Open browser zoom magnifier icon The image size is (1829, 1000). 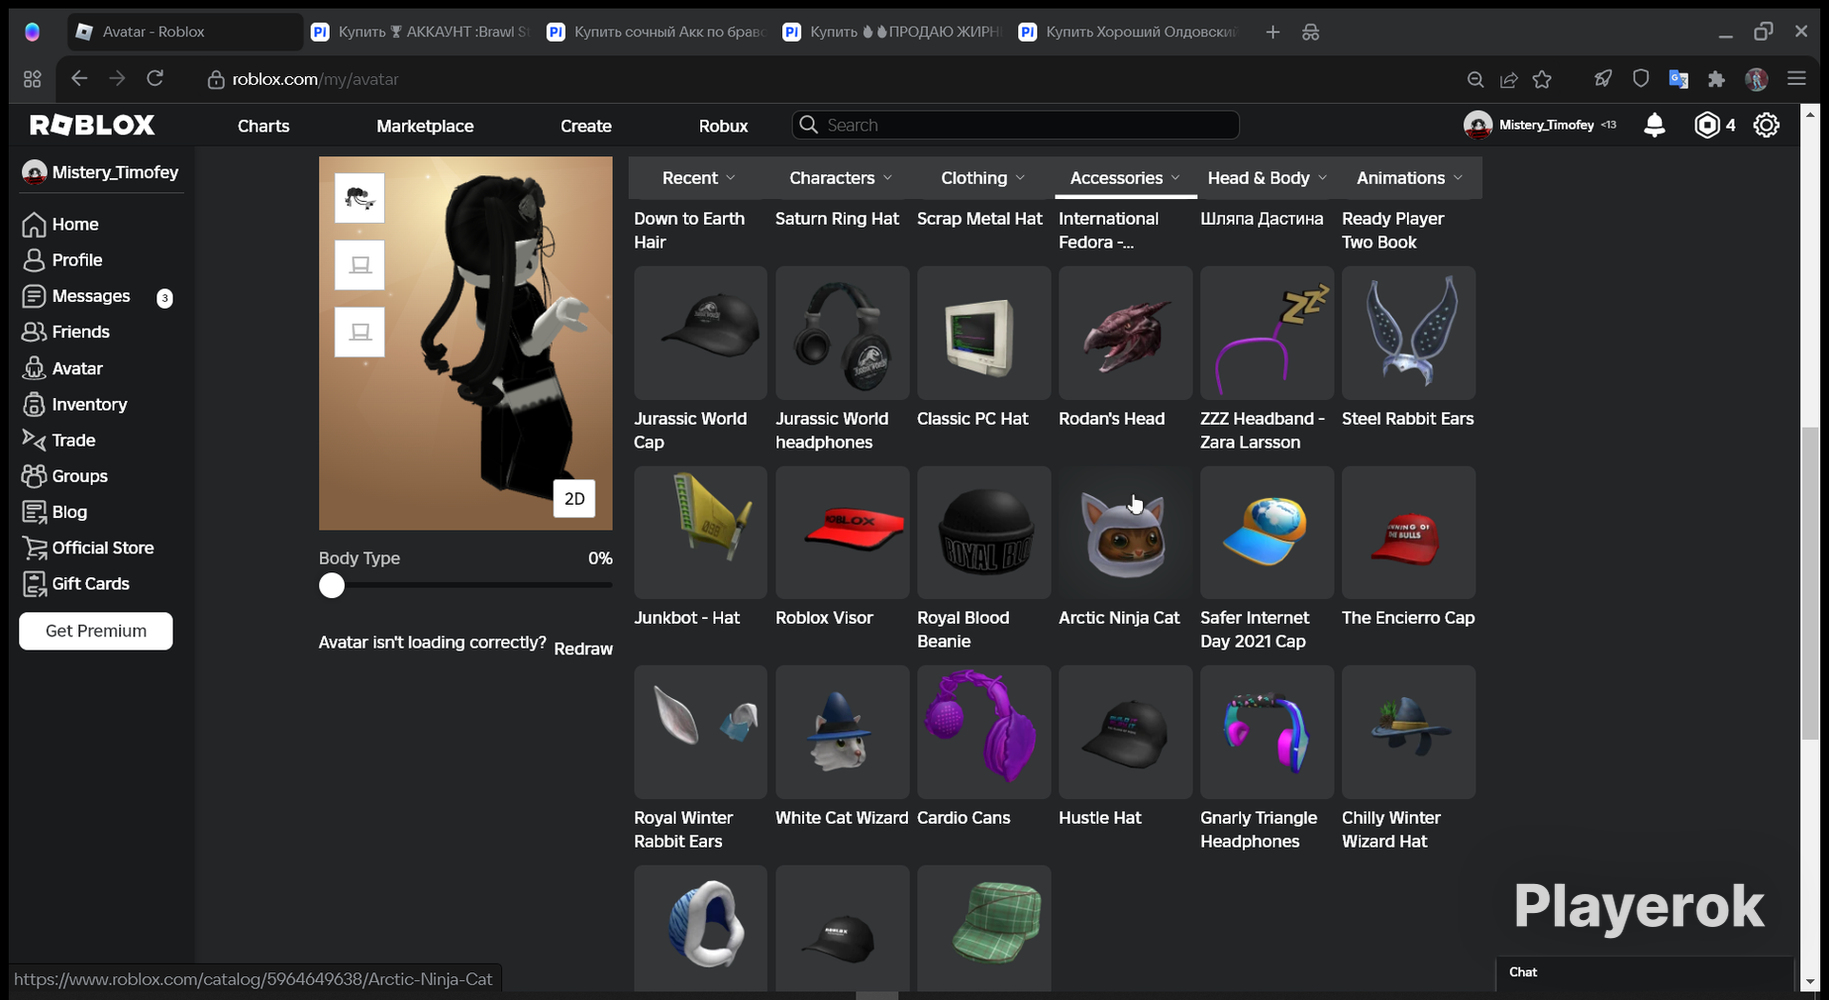[x=1475, y=79]
